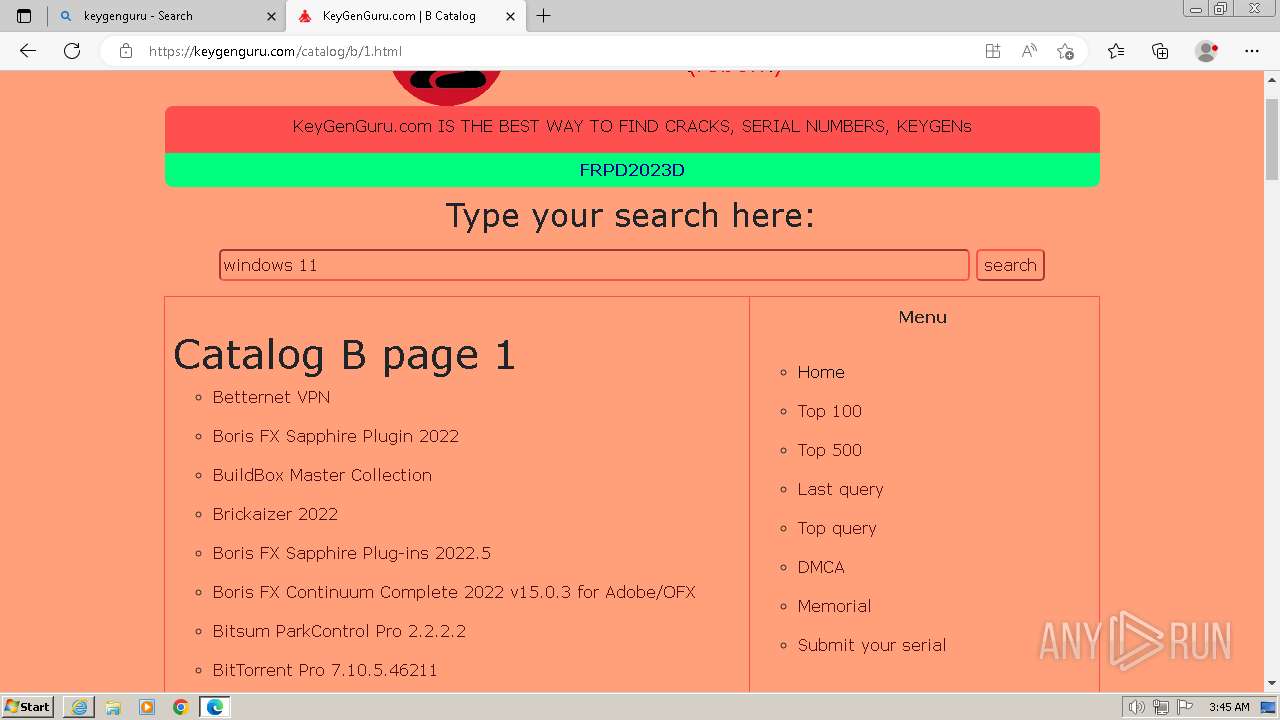Open the tab actions menu icon
The width and height of the screenshot is (1280, 720).
(x=24, y=16)
